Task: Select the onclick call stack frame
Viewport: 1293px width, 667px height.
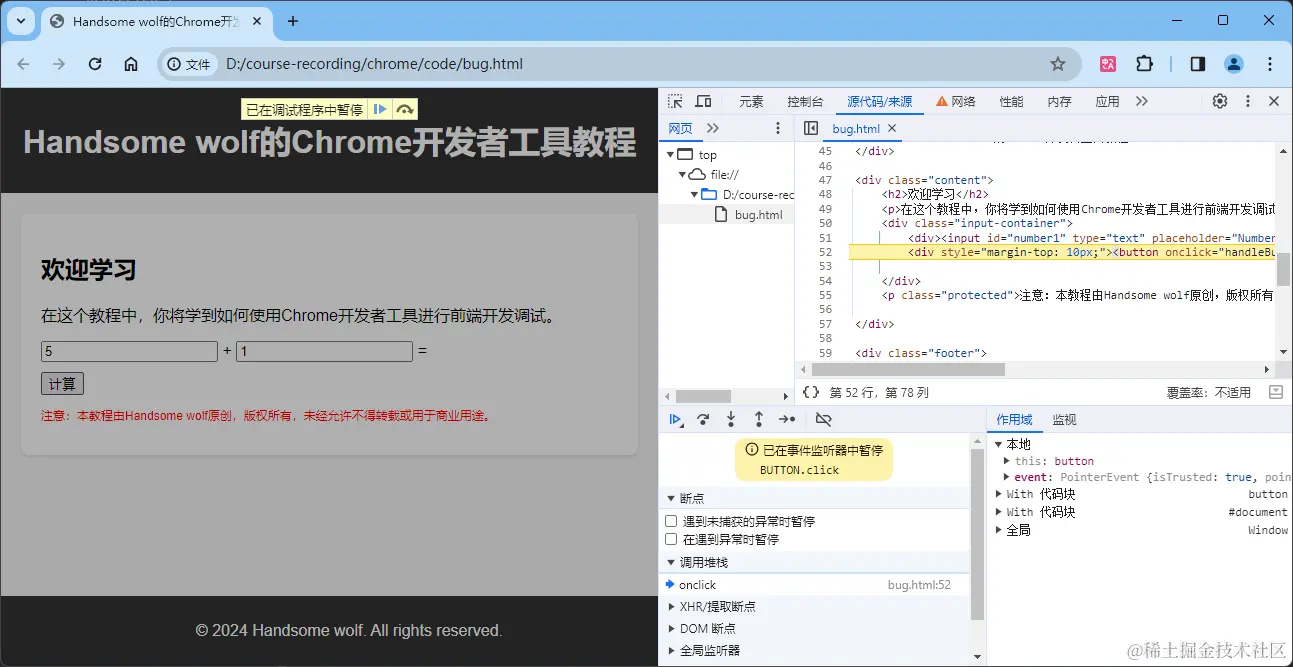Action: pyautogui.click(x=814, y=585)
